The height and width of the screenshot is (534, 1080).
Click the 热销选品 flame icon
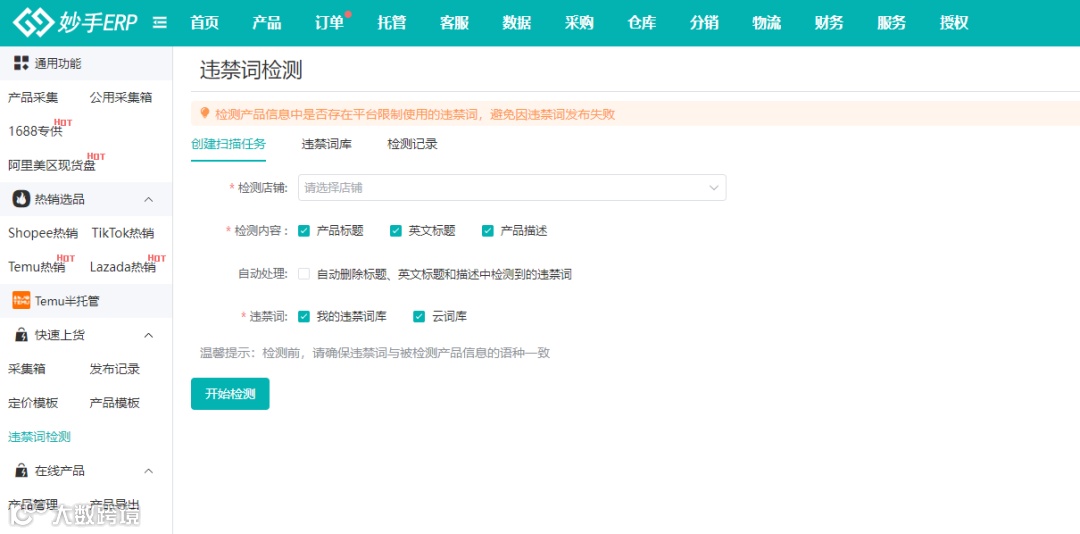21,199
